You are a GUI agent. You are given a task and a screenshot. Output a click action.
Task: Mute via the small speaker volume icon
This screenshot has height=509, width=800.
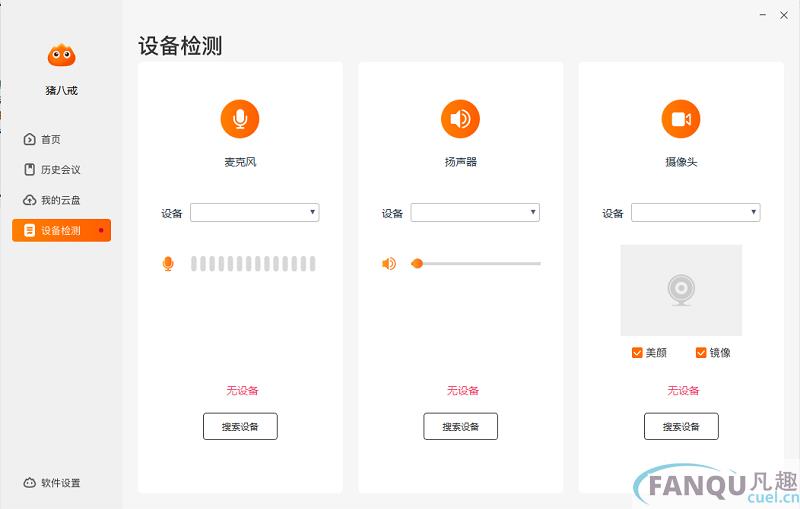389,264
